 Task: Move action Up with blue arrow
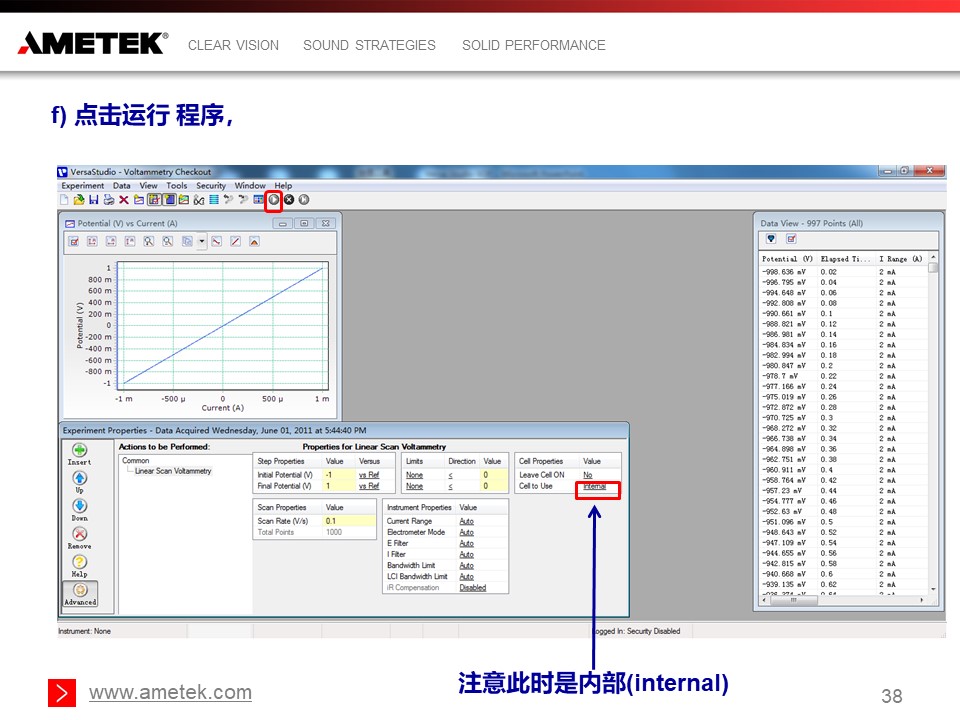pos(79,479)
